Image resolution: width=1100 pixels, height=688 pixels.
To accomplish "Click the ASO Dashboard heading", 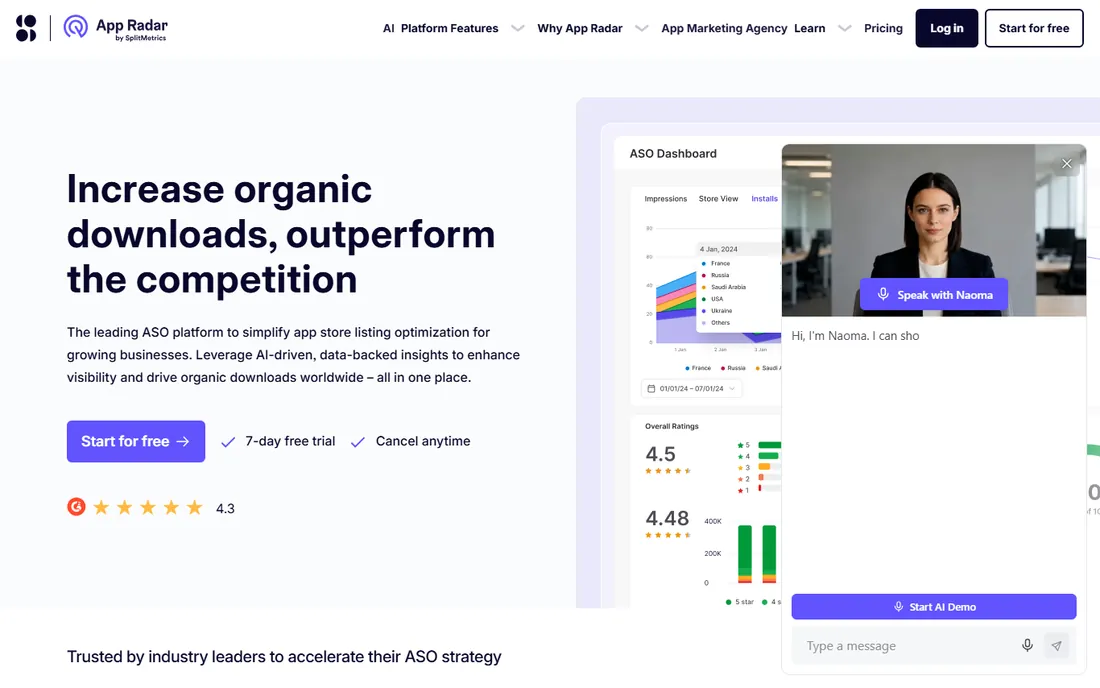I will (x=673, y=154).
